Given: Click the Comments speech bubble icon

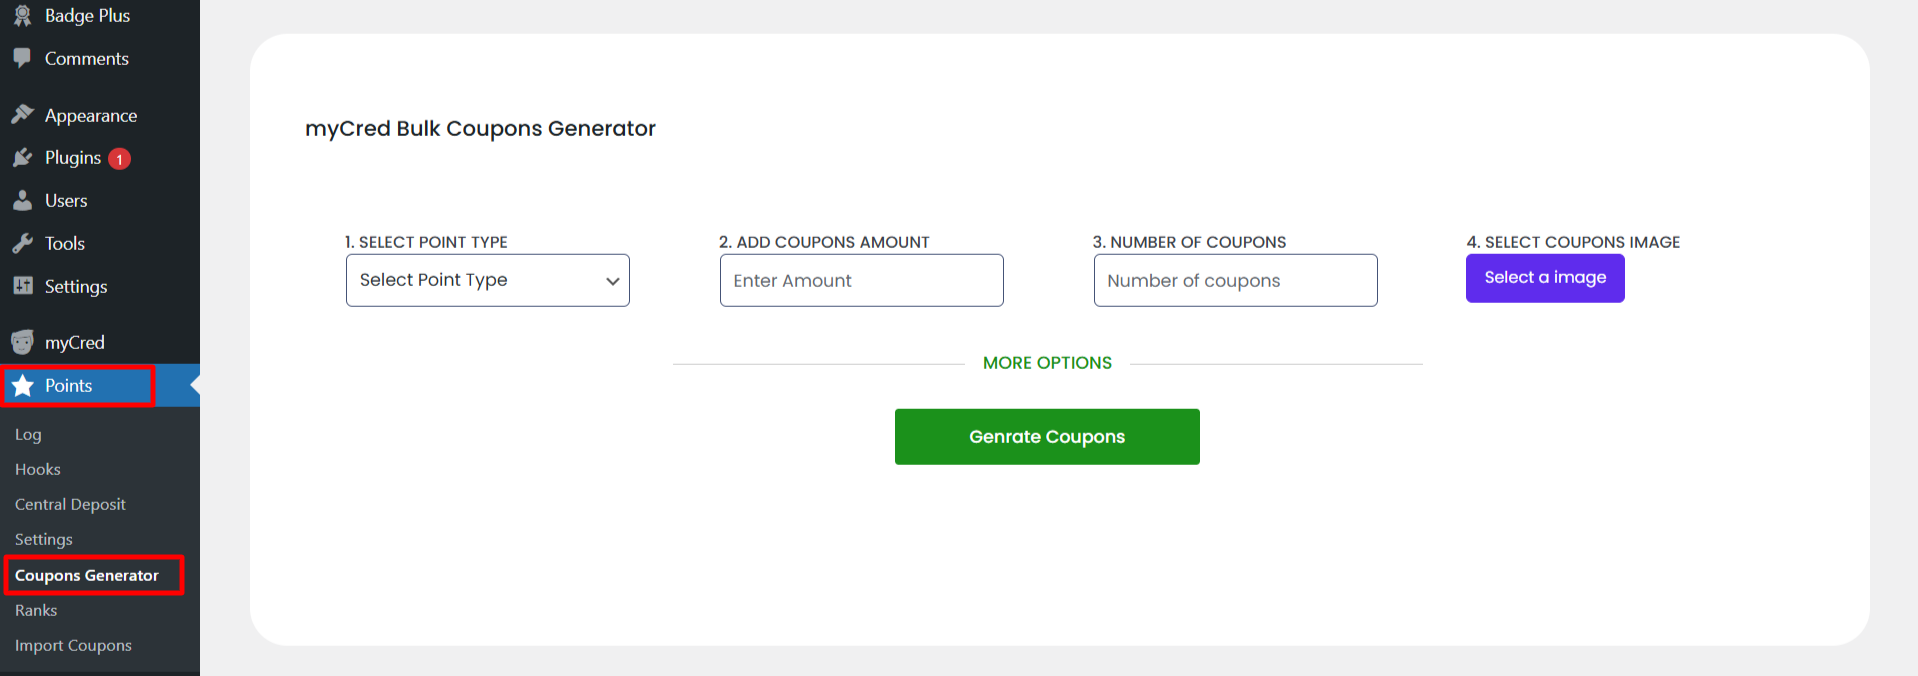Looking at the screenshot, I should pyautogui.click(x=22, y=58).
